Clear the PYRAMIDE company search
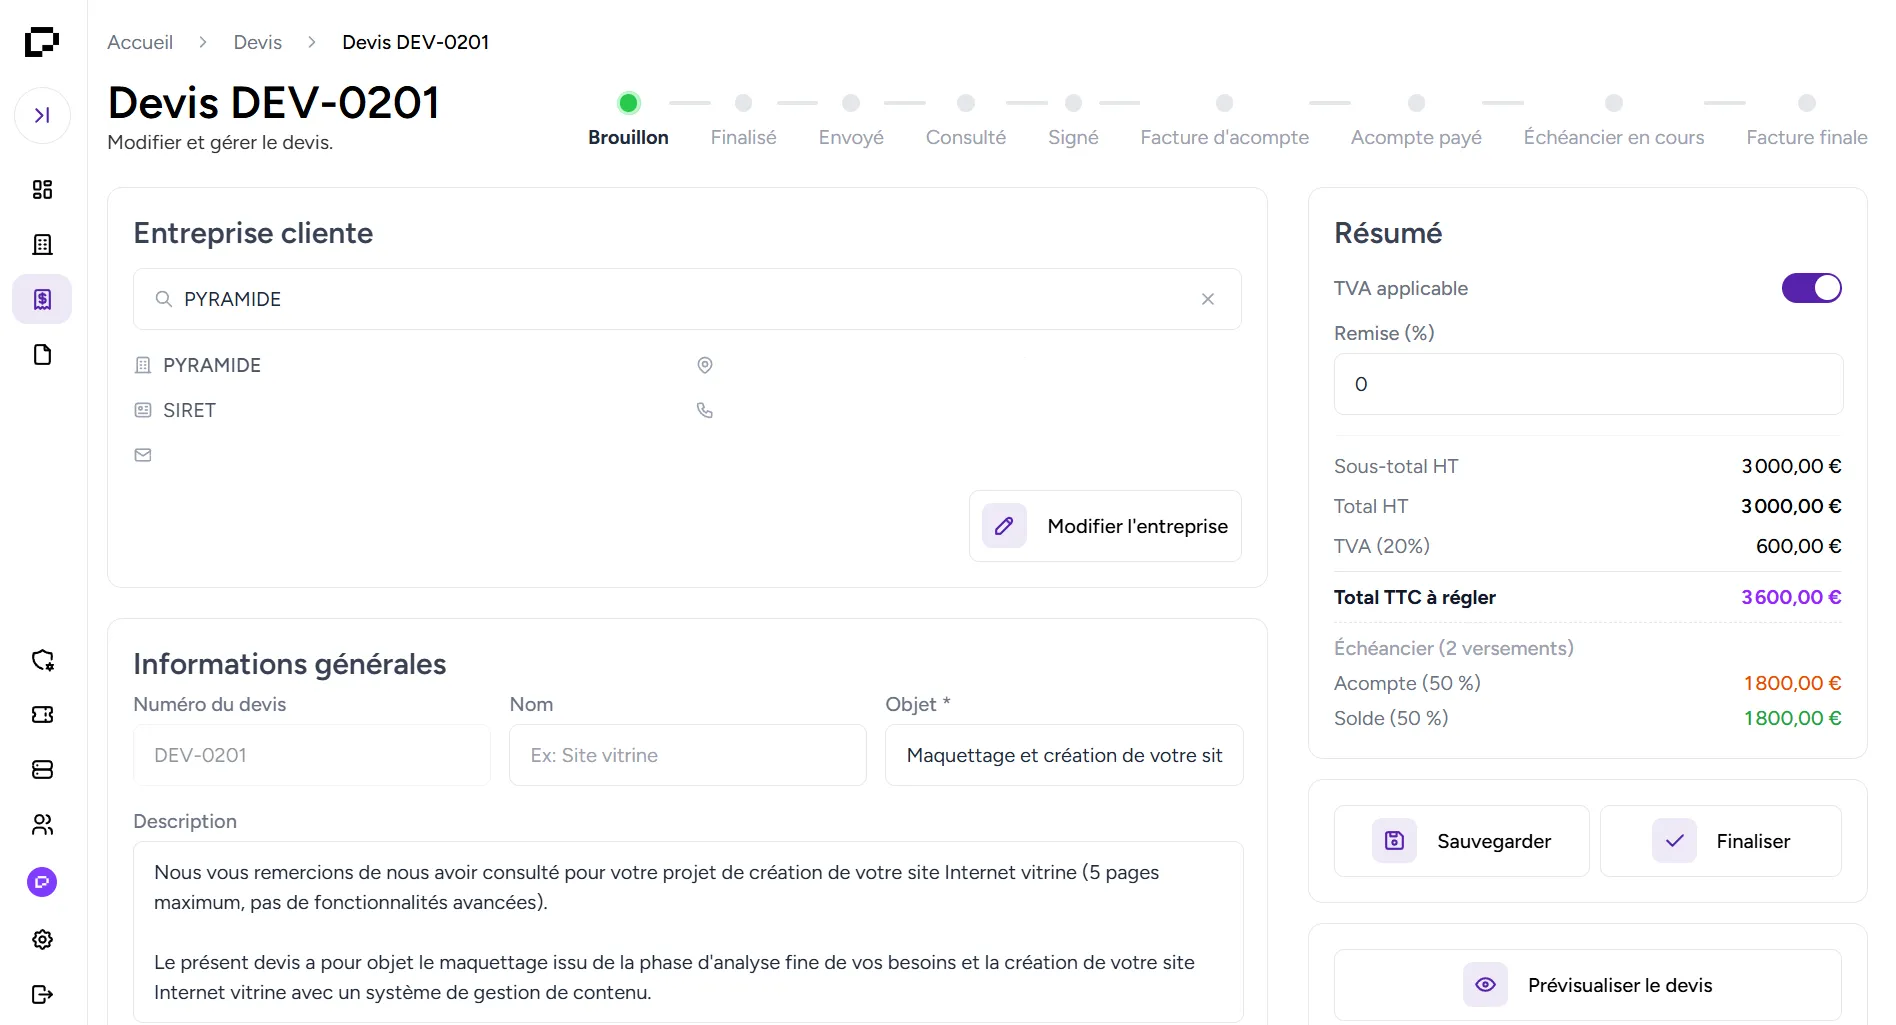Image resolution: width=1896 pixels, height=1025 pixels. pos(1208,299)
